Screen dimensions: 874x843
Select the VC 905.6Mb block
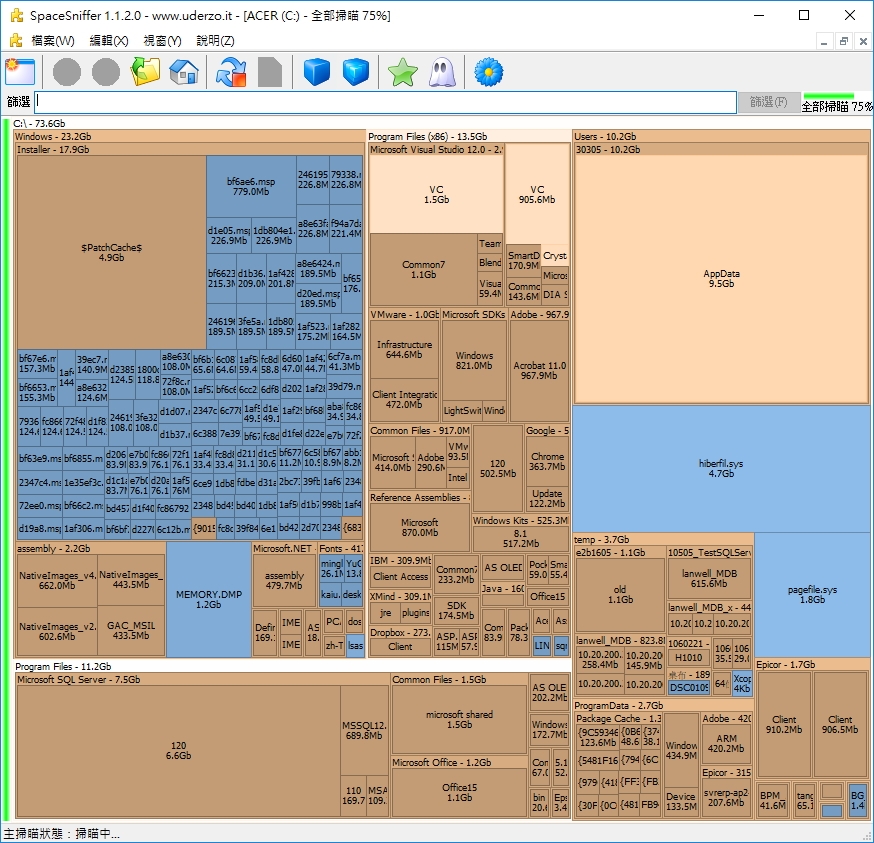[537, 195]
